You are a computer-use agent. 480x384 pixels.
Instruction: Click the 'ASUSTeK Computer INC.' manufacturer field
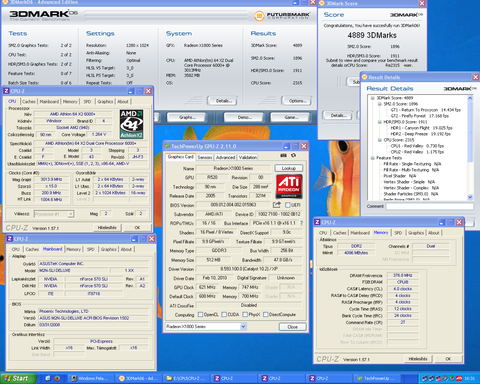coord(93,263)
